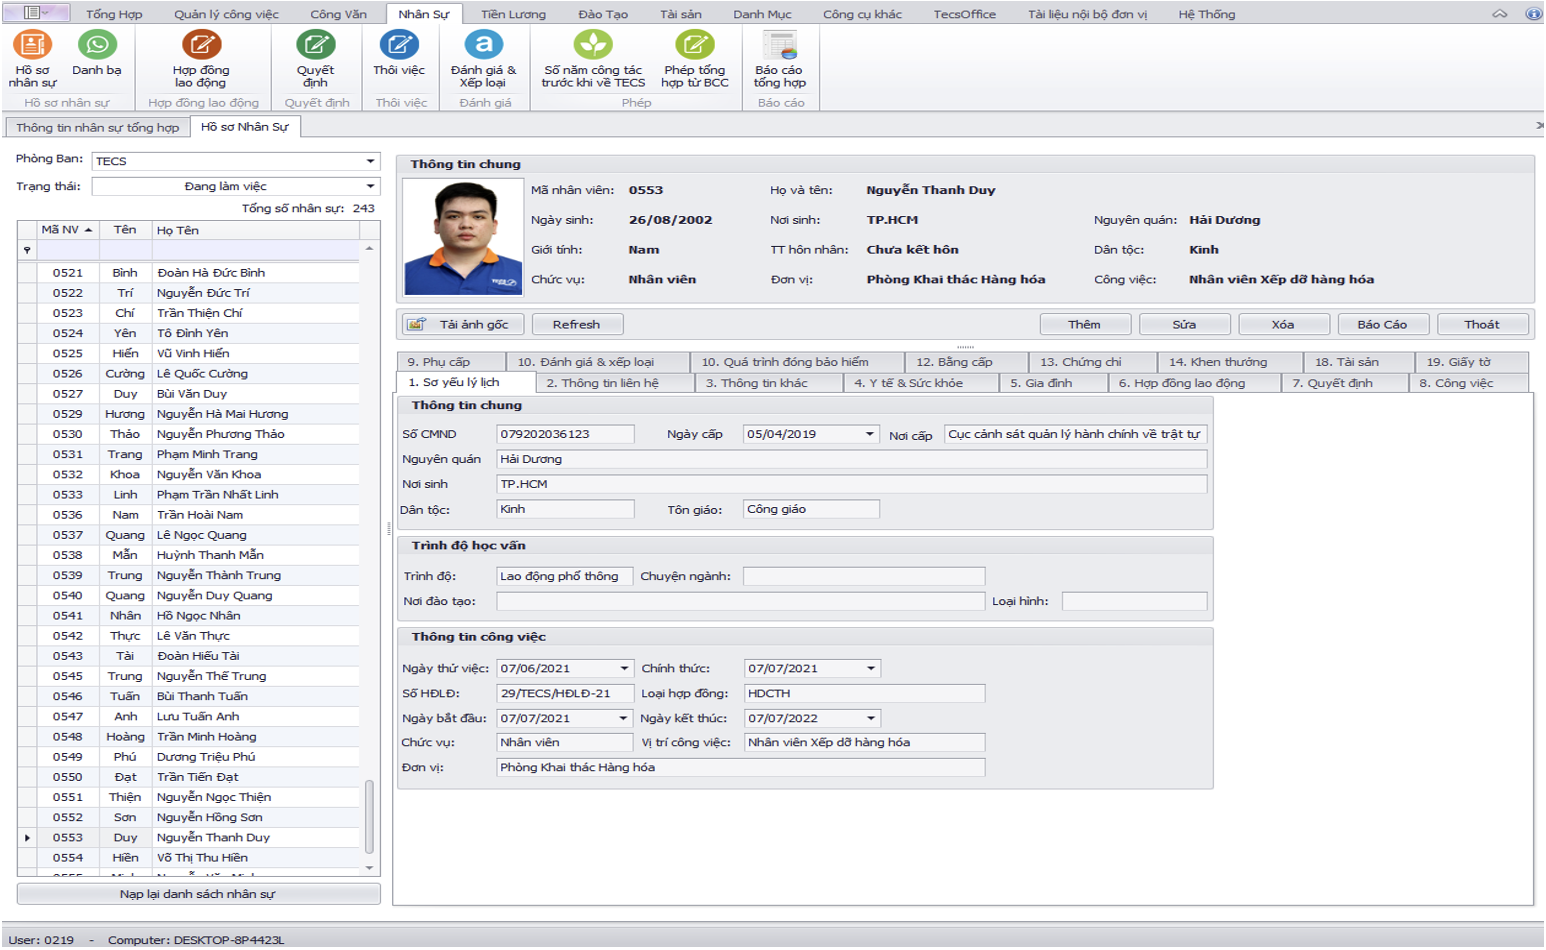Click the Thoát button

point(1482,324)
